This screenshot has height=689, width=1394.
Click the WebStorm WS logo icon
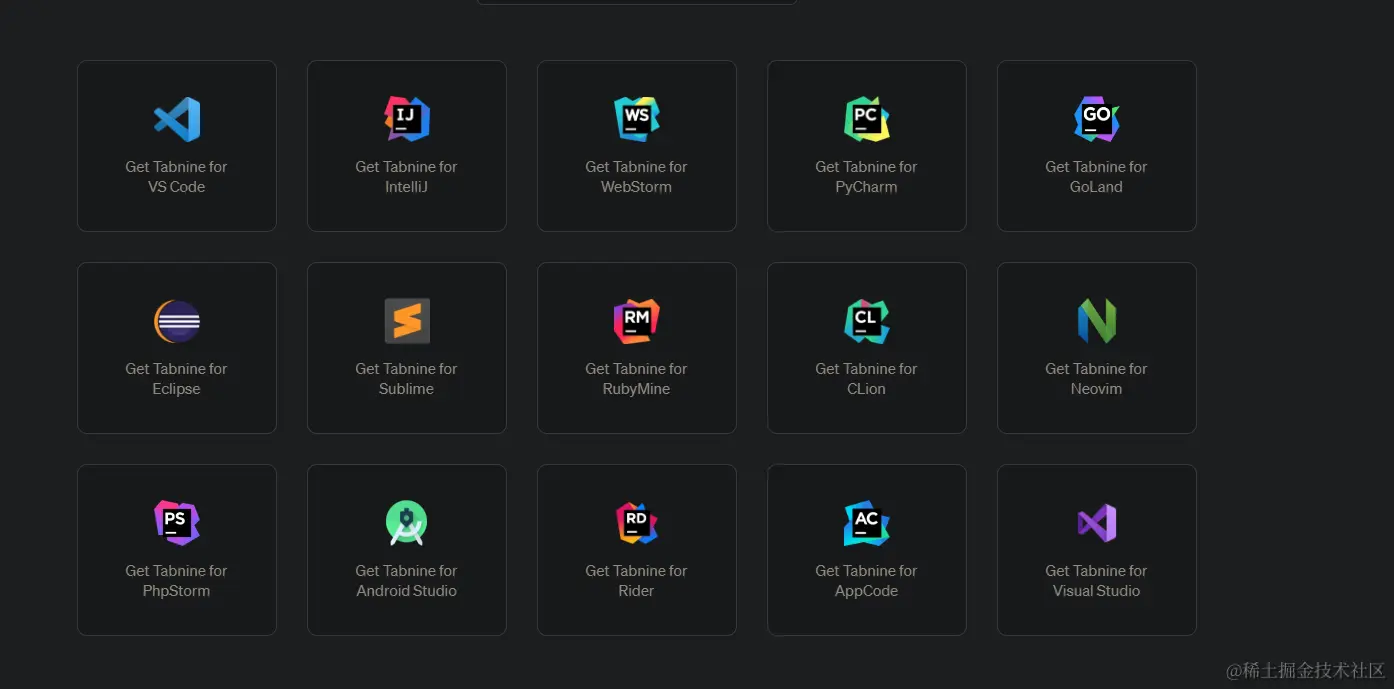637,119
